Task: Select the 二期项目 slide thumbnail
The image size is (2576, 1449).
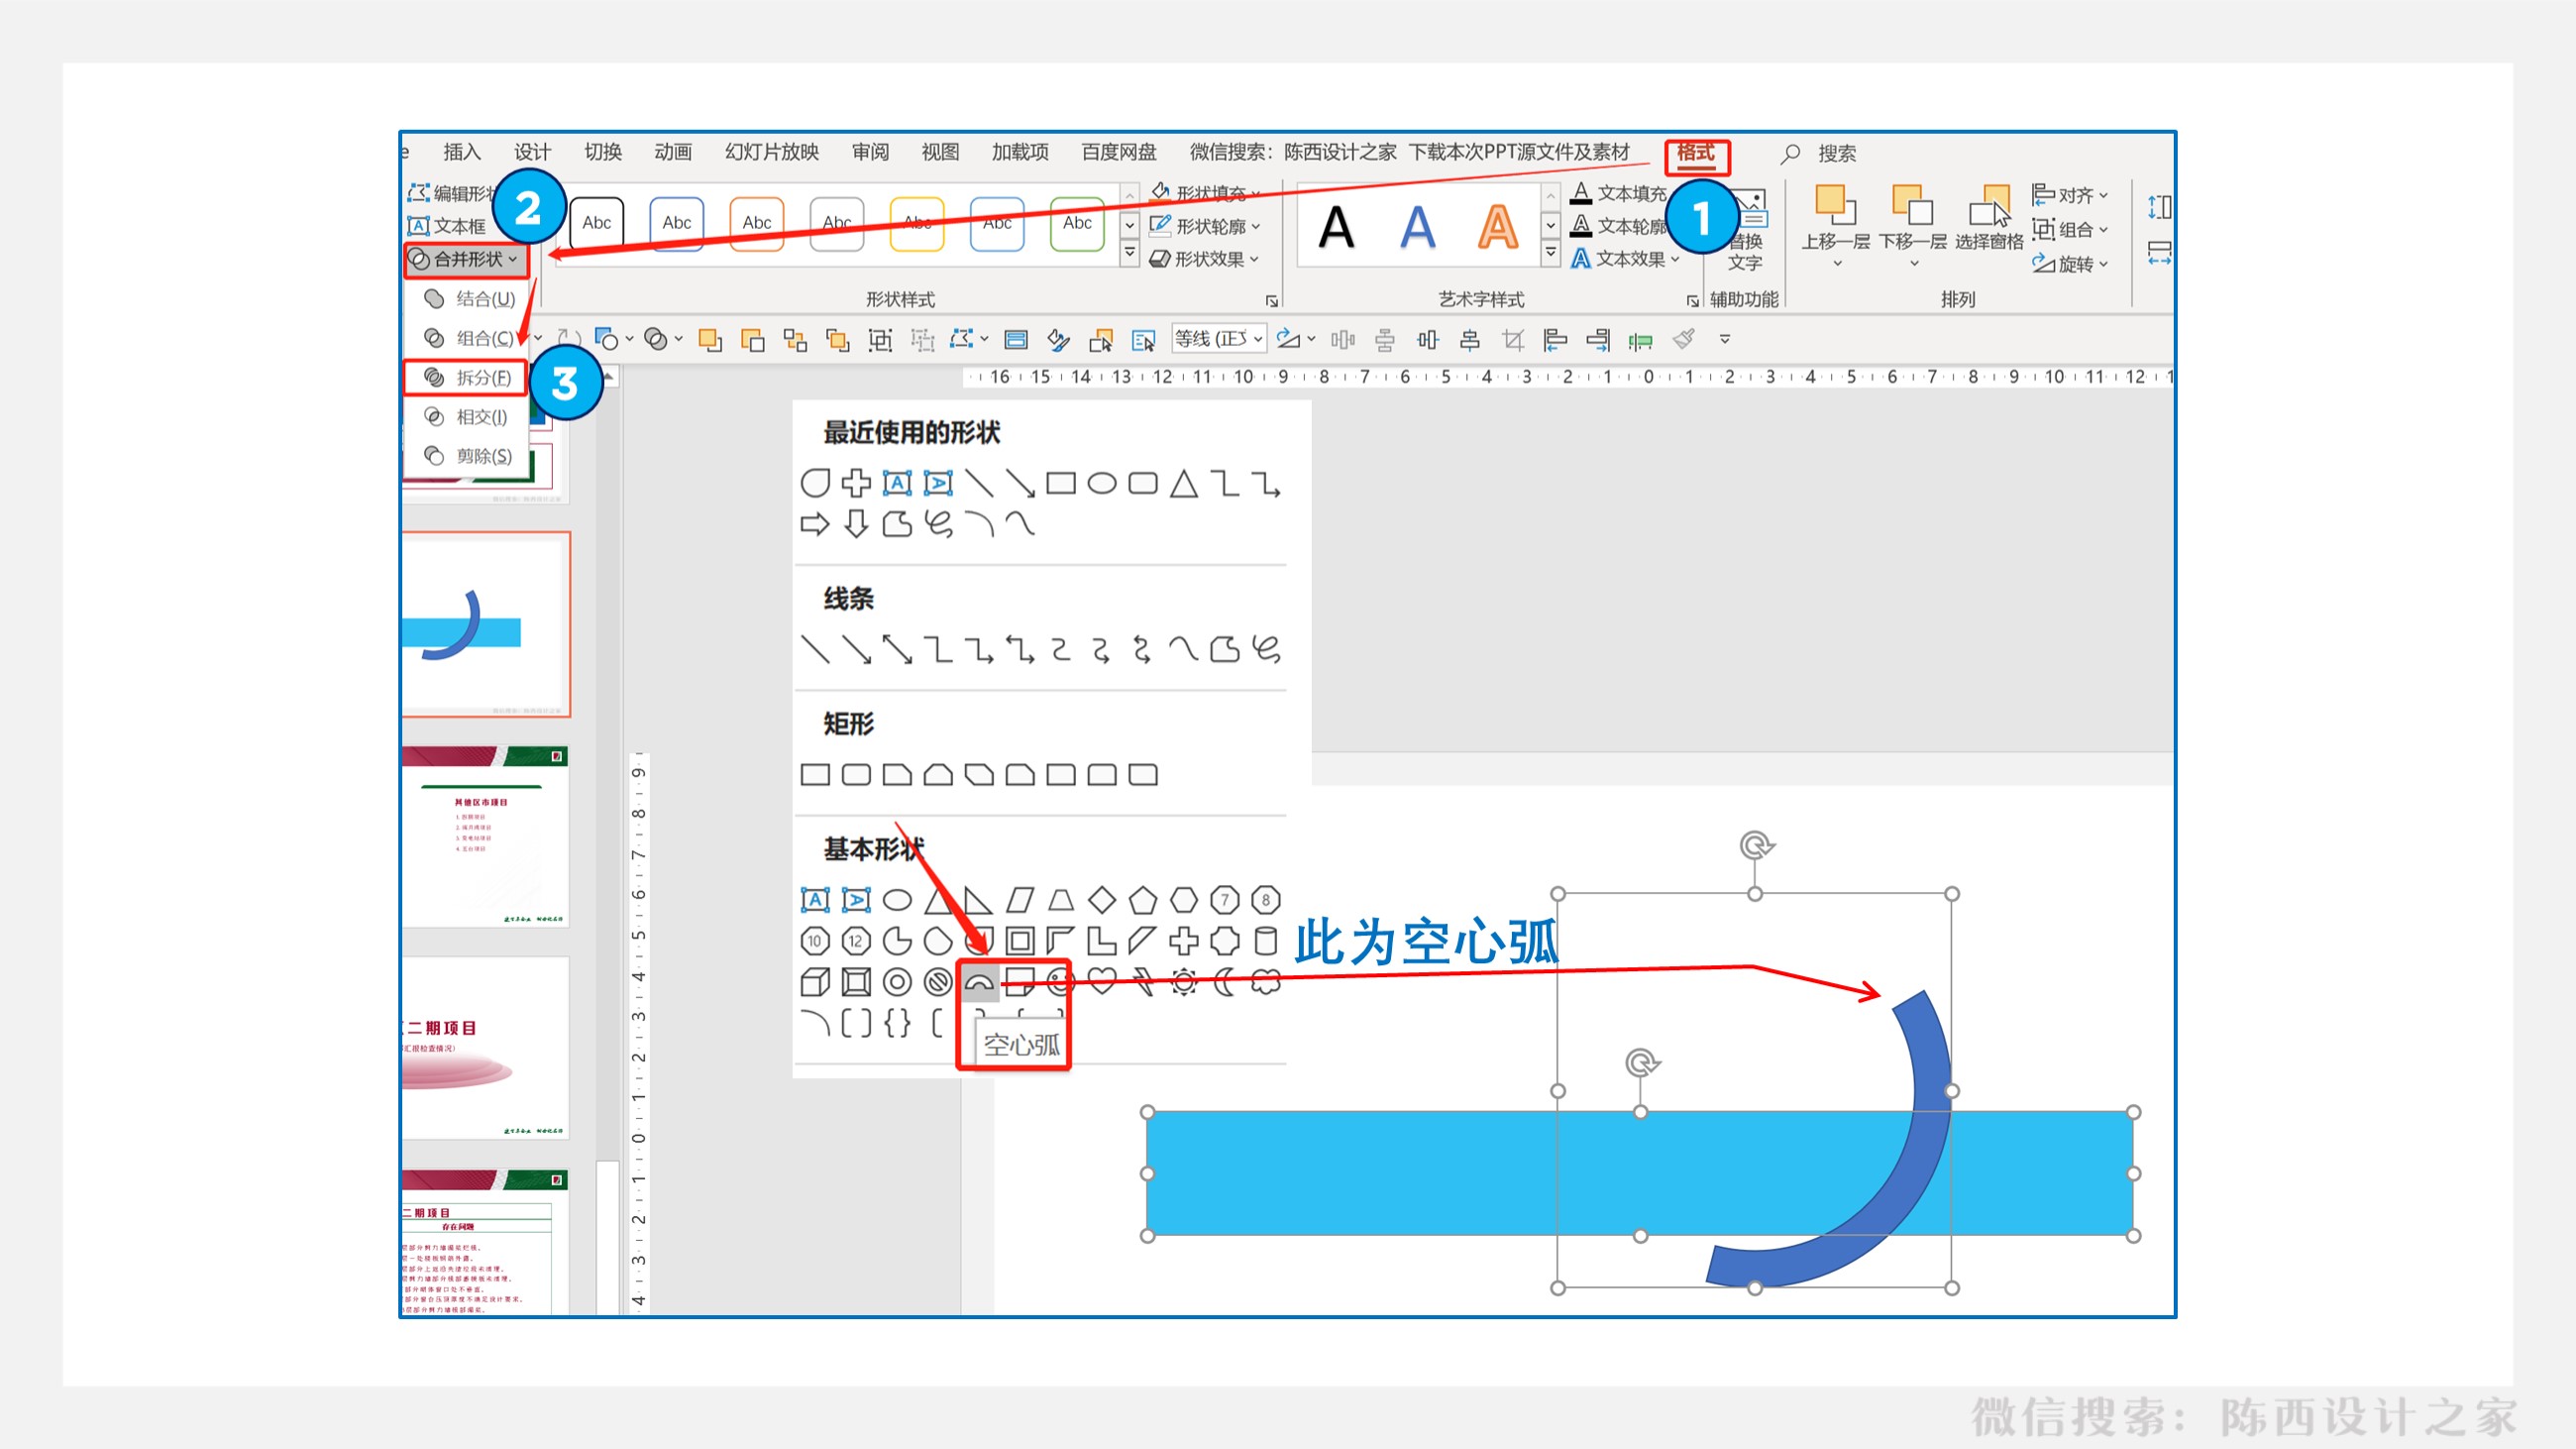Action: coord(484,1046)
